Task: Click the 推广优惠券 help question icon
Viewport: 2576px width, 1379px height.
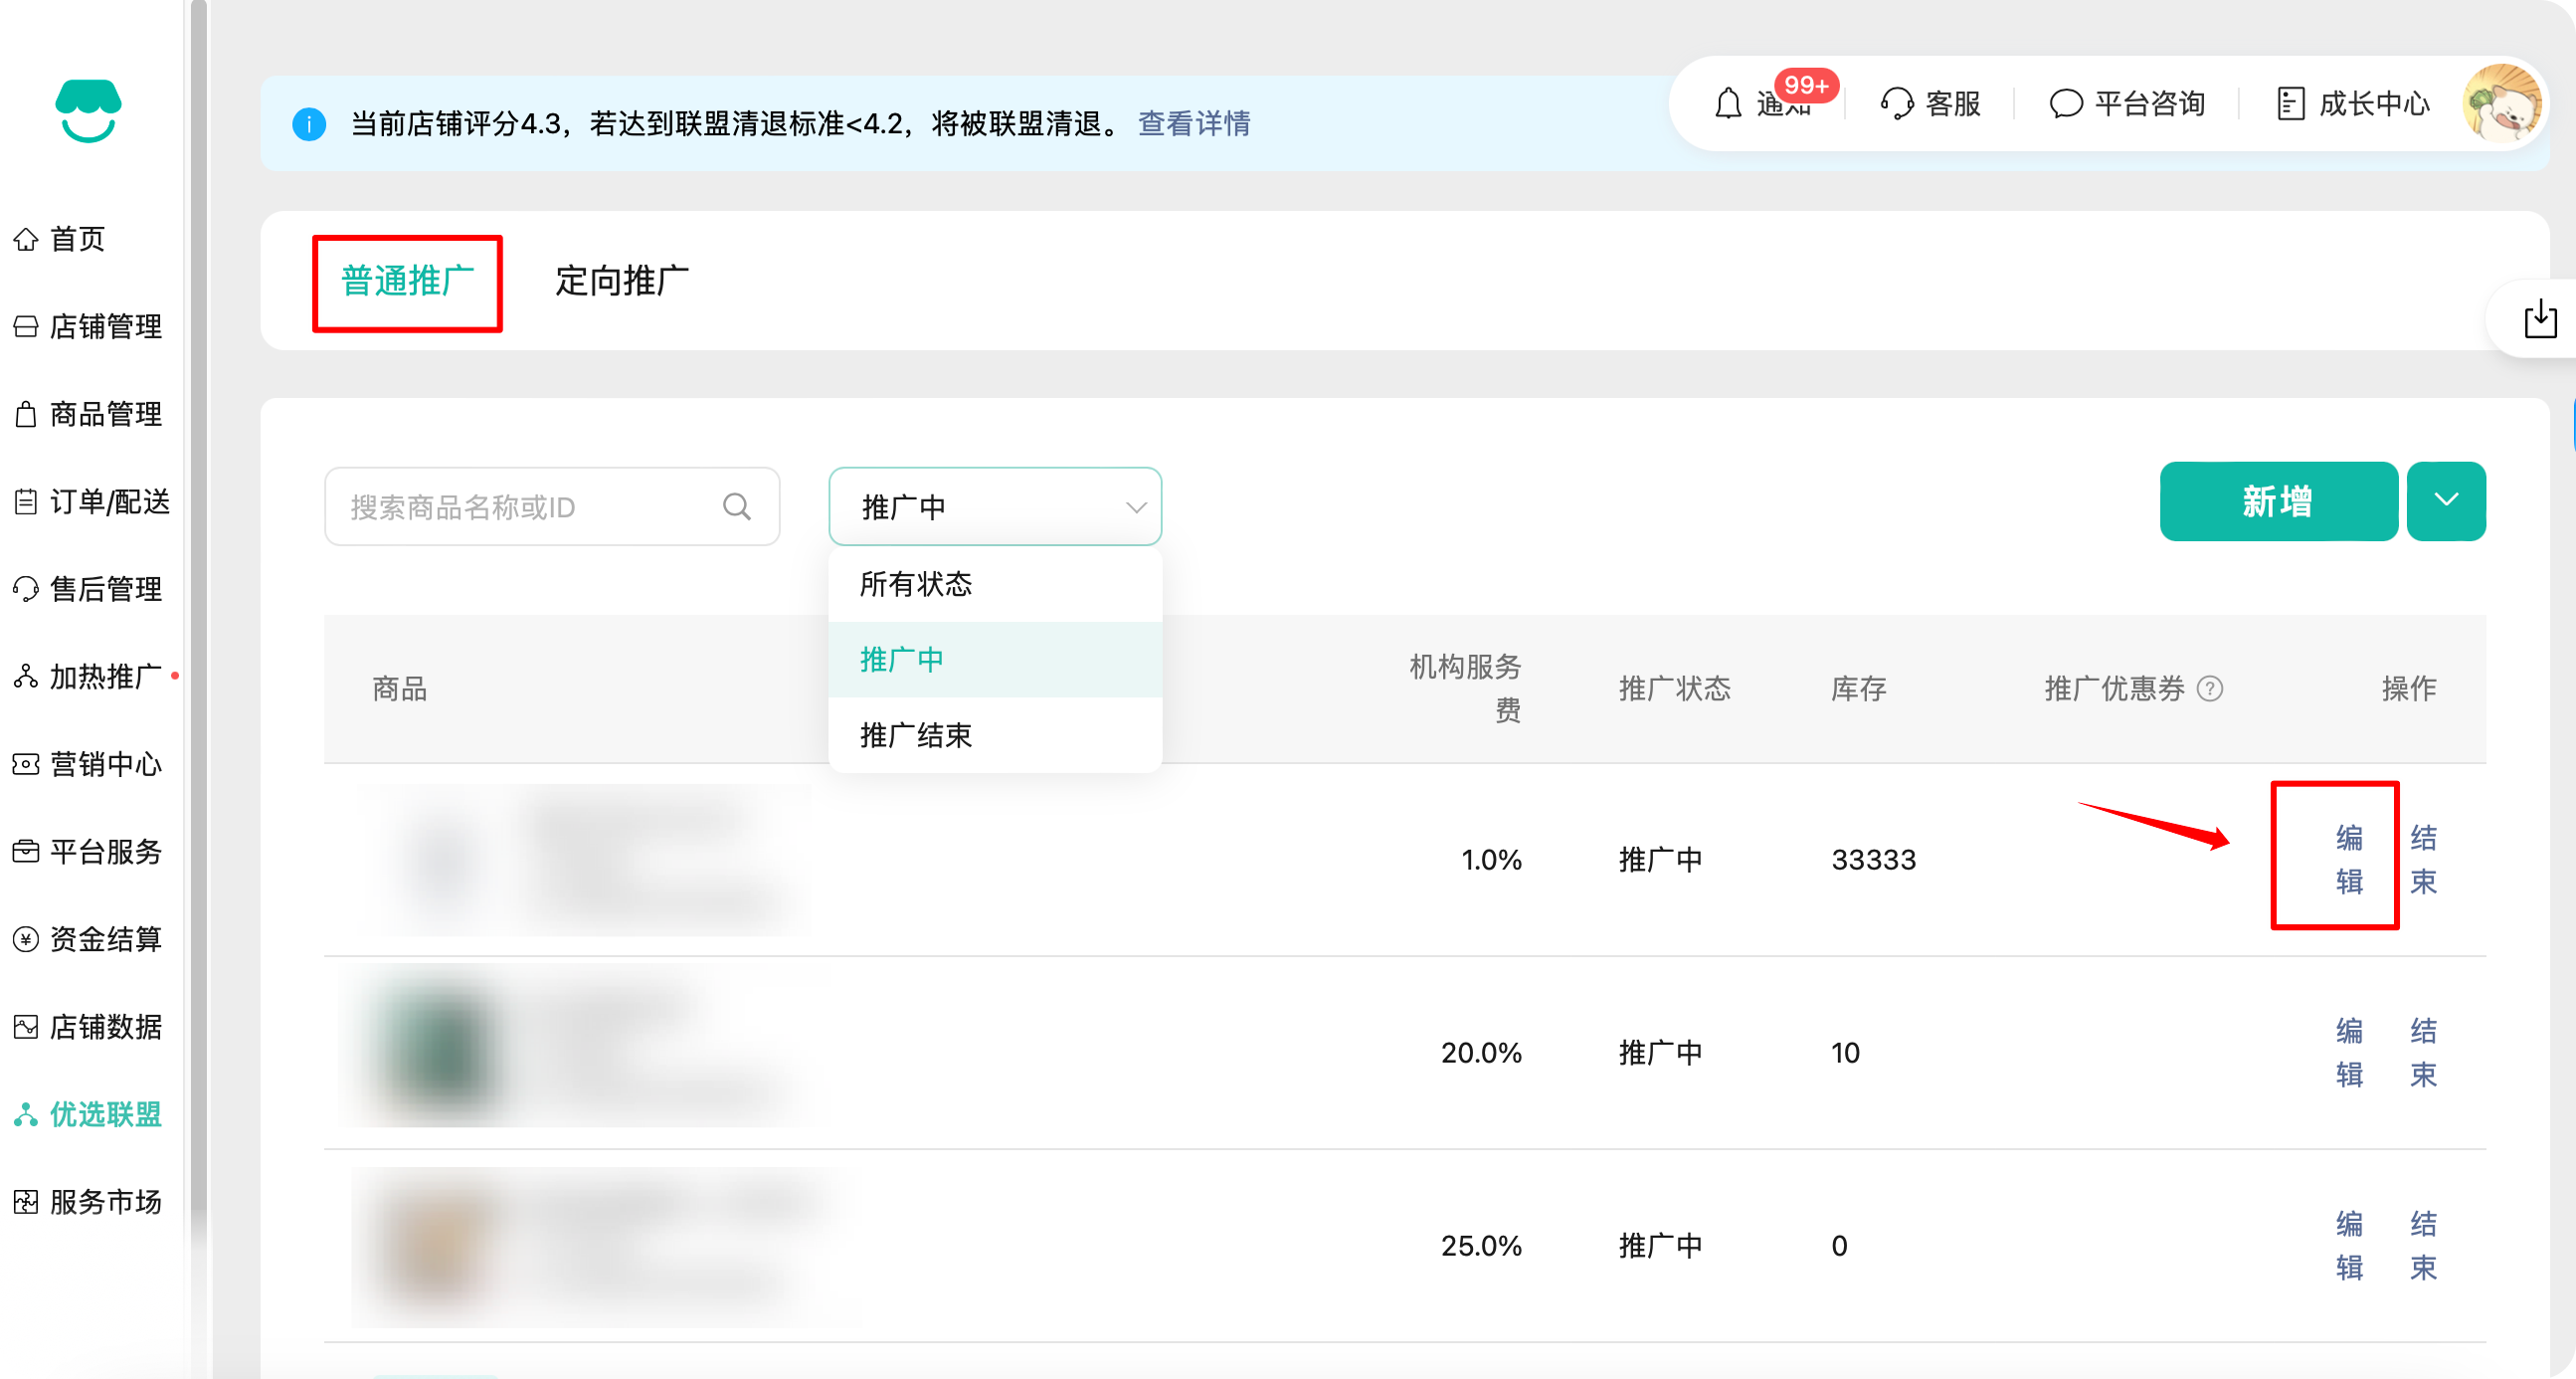Action: tap(2210, 689)
